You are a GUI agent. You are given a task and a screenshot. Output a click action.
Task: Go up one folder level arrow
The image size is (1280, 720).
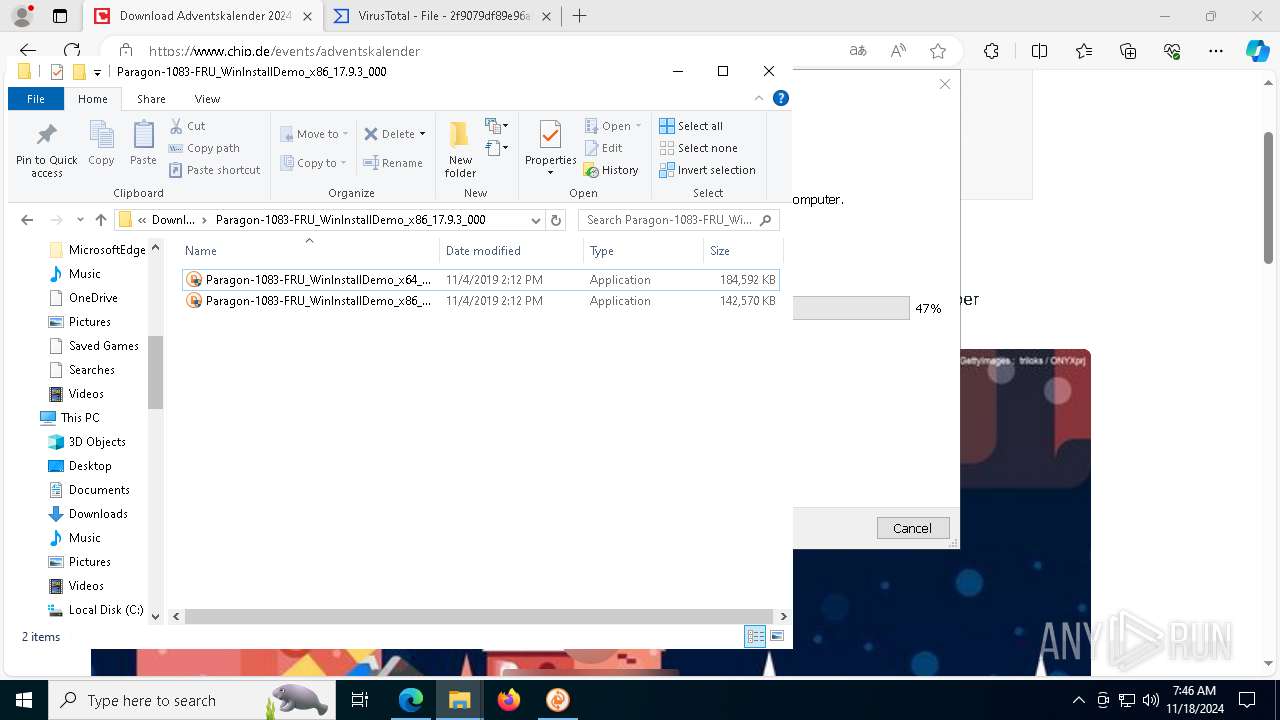(x=100, y=220)
